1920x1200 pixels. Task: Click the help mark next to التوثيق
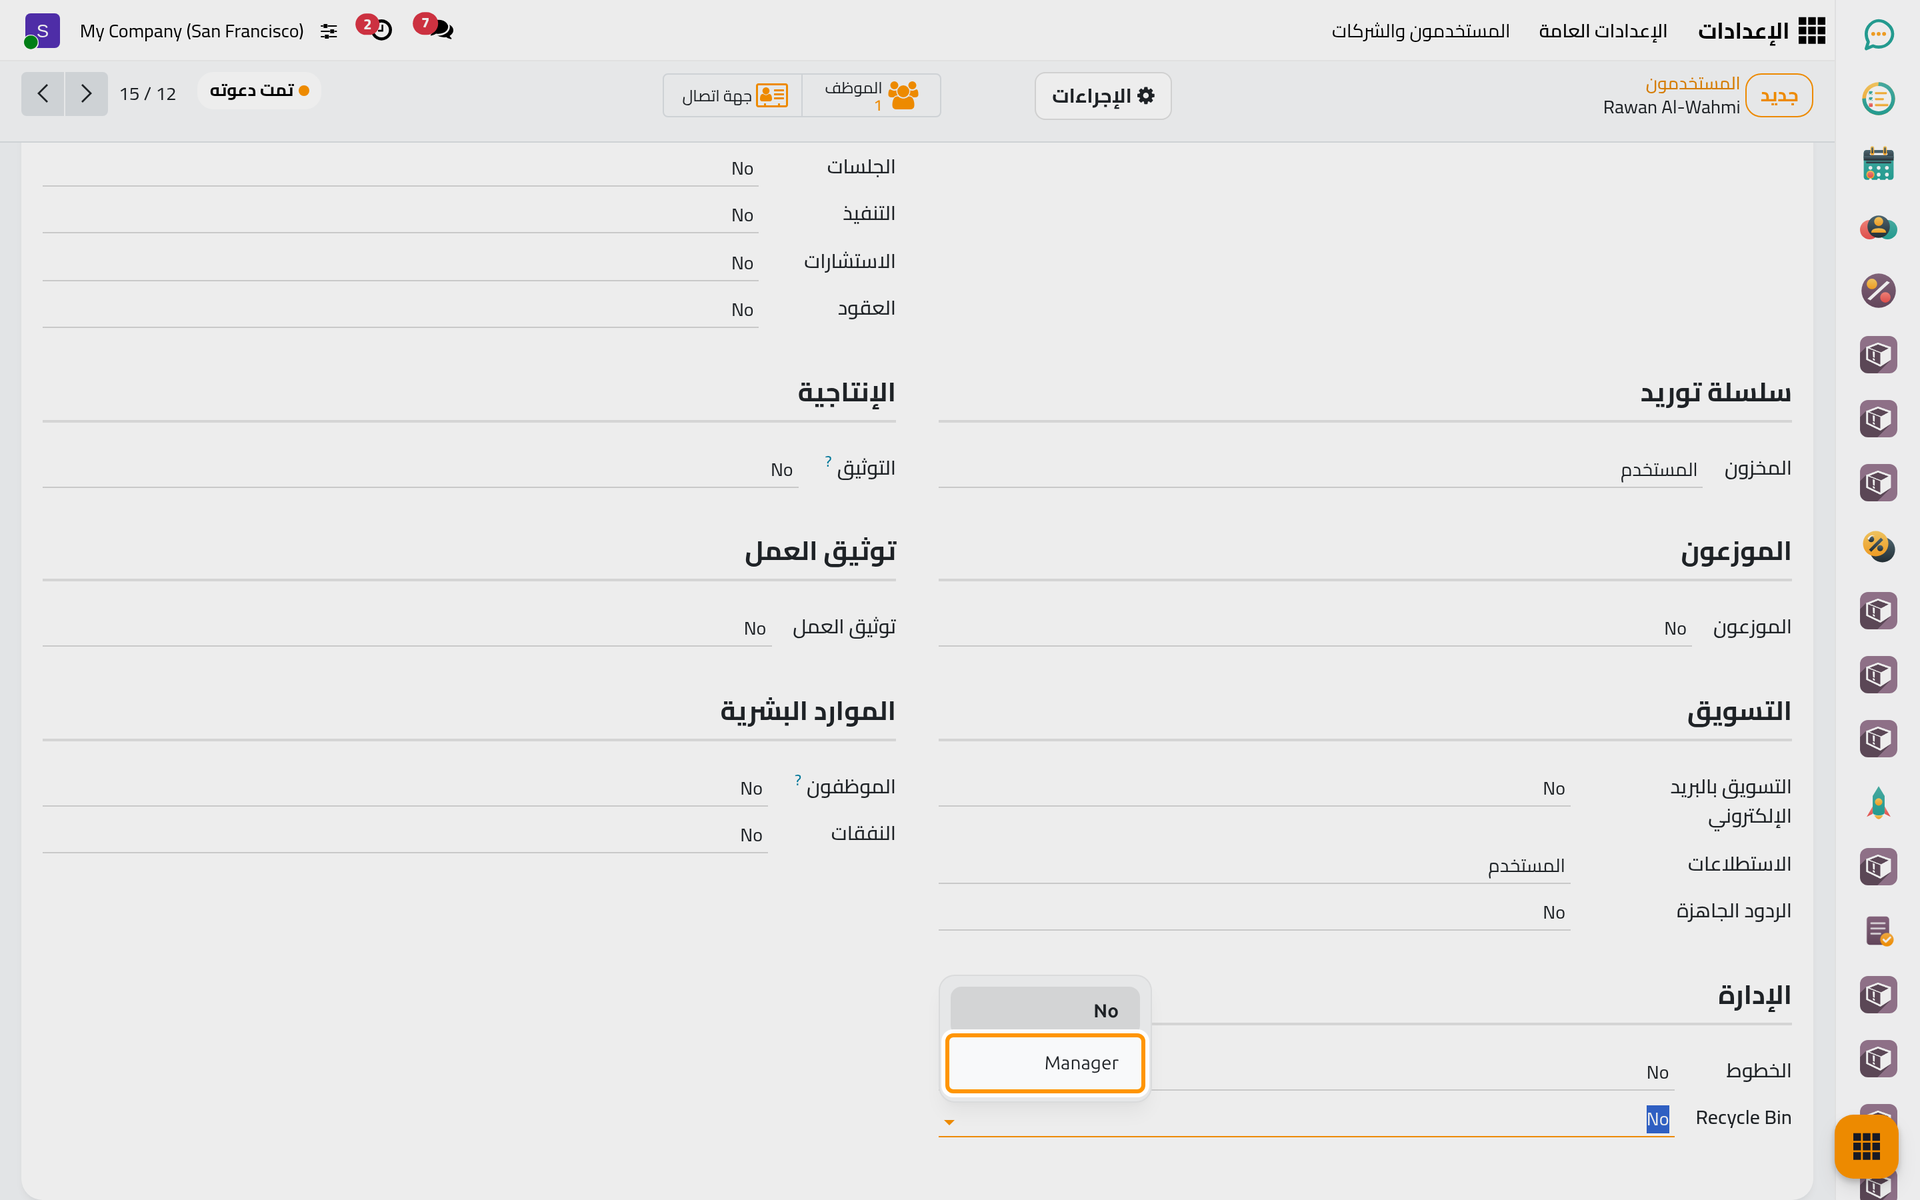tap(828, 461)
